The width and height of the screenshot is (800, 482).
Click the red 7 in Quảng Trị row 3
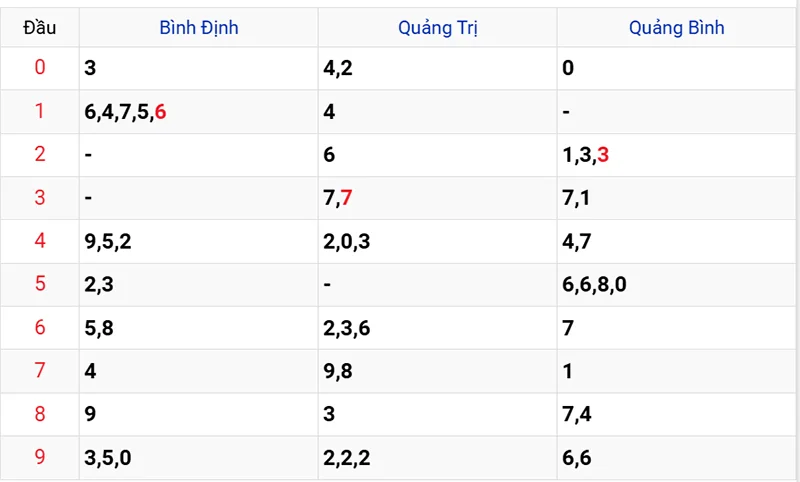(346, 198)
